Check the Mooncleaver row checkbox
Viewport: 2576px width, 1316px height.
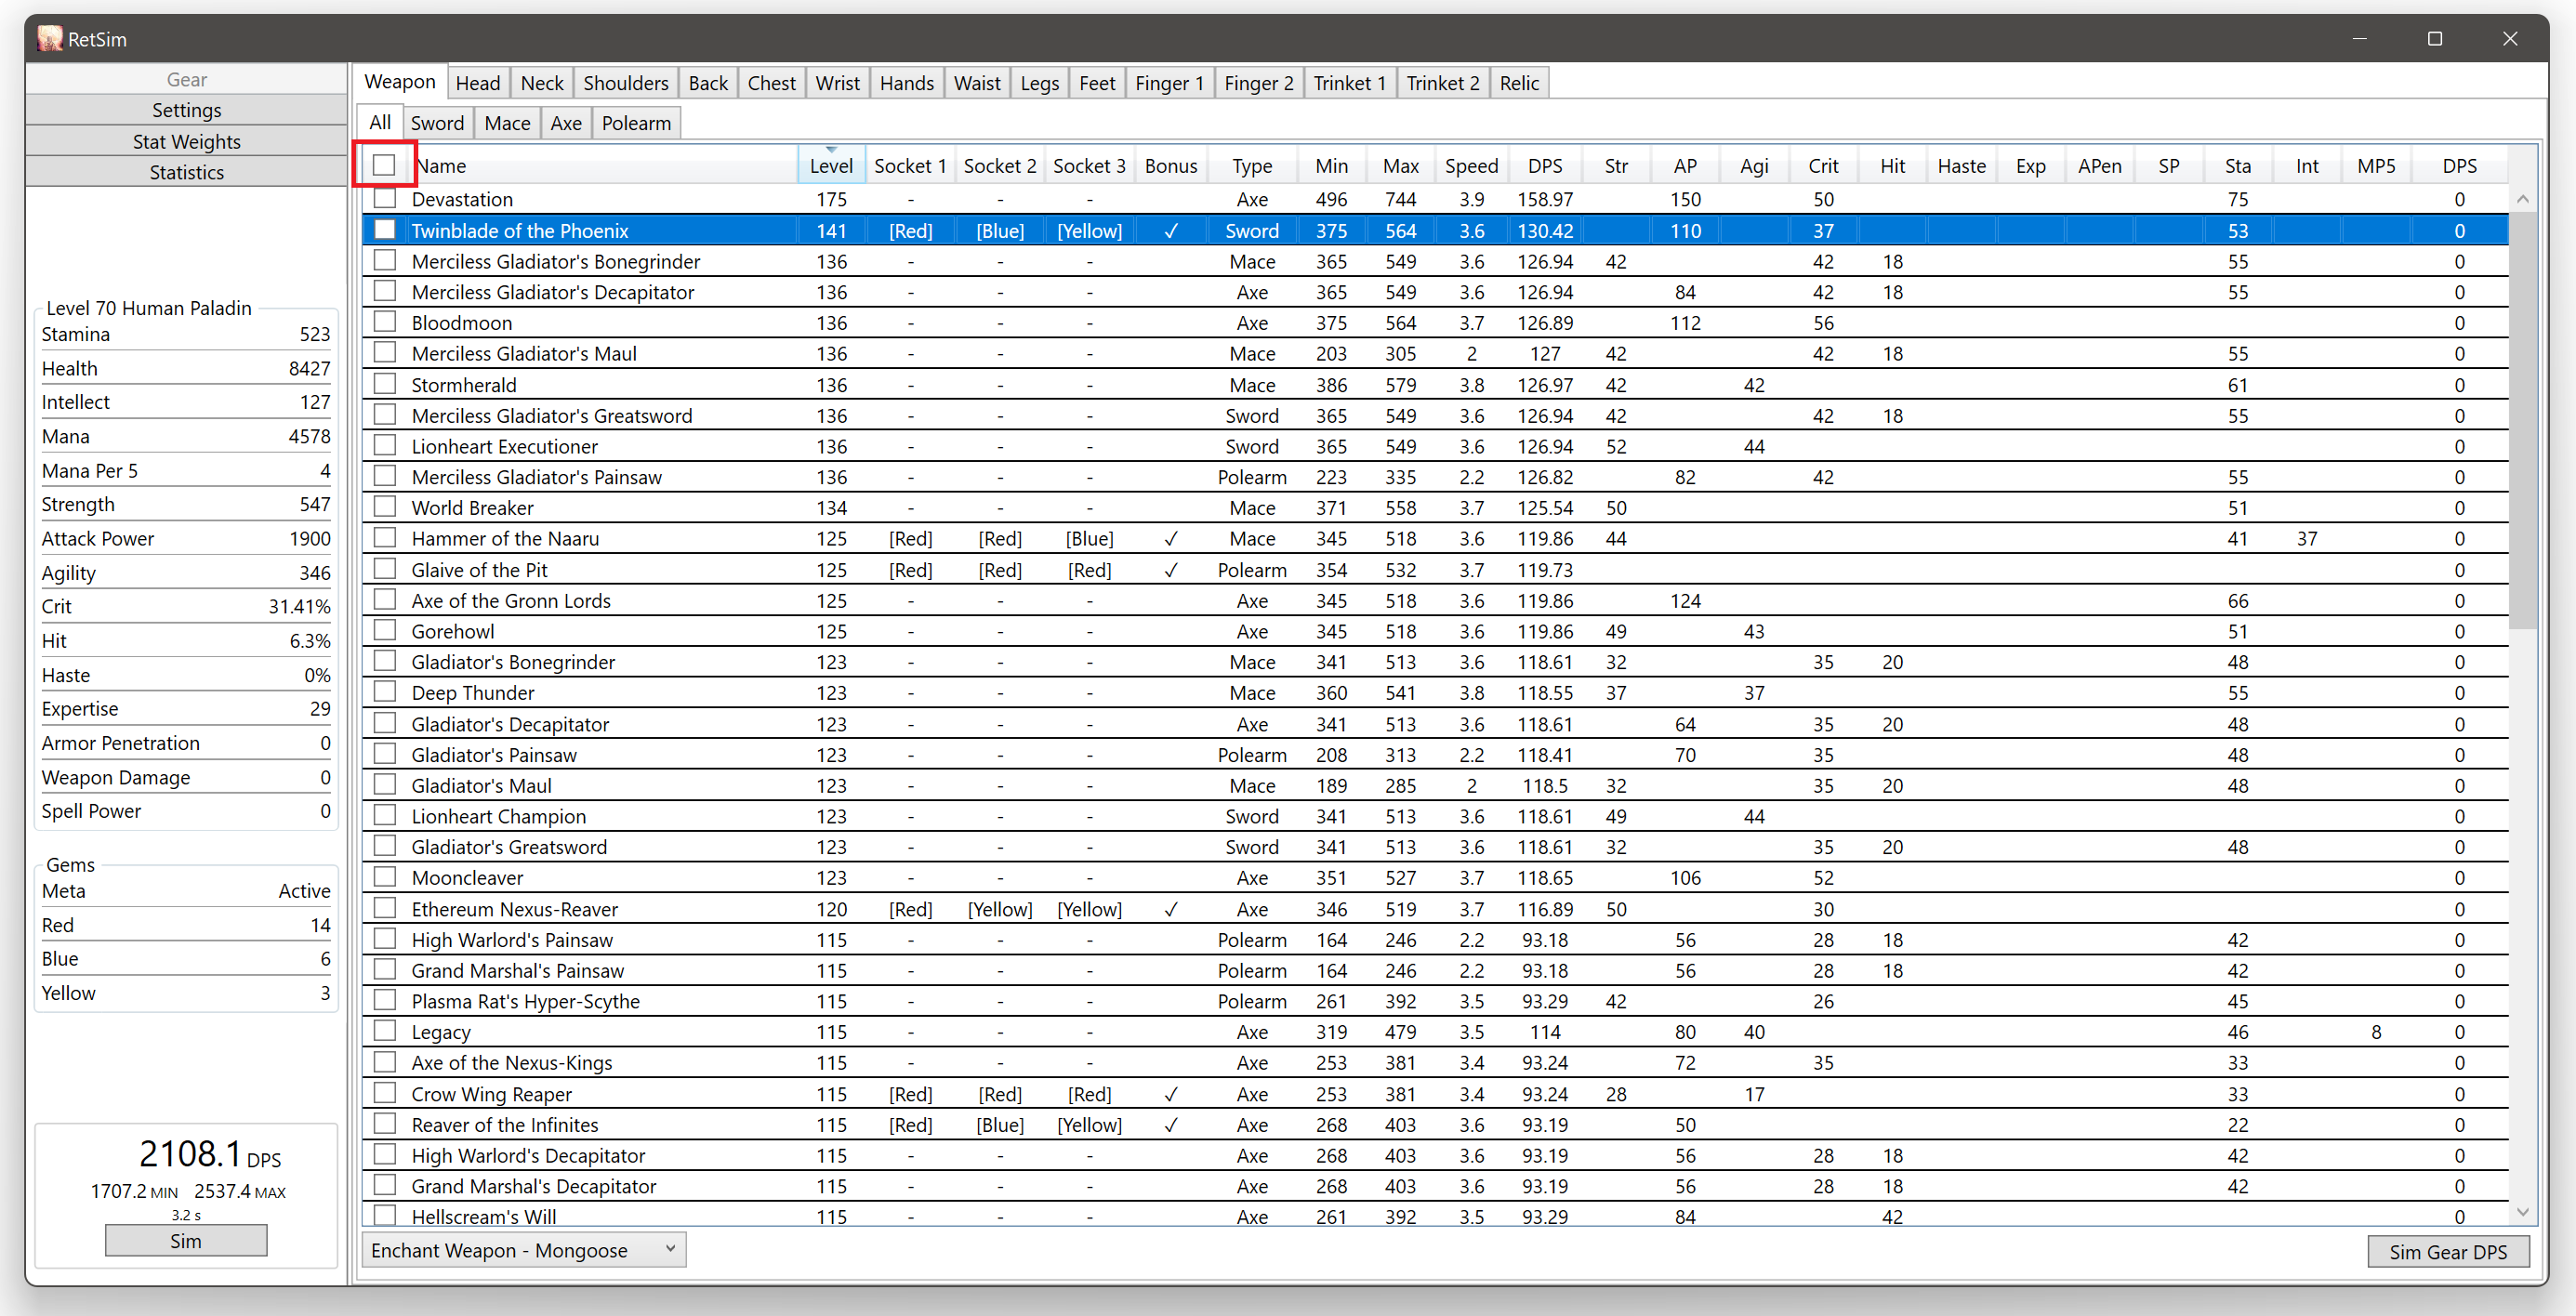pyautogui.click(x=384, y=877)
